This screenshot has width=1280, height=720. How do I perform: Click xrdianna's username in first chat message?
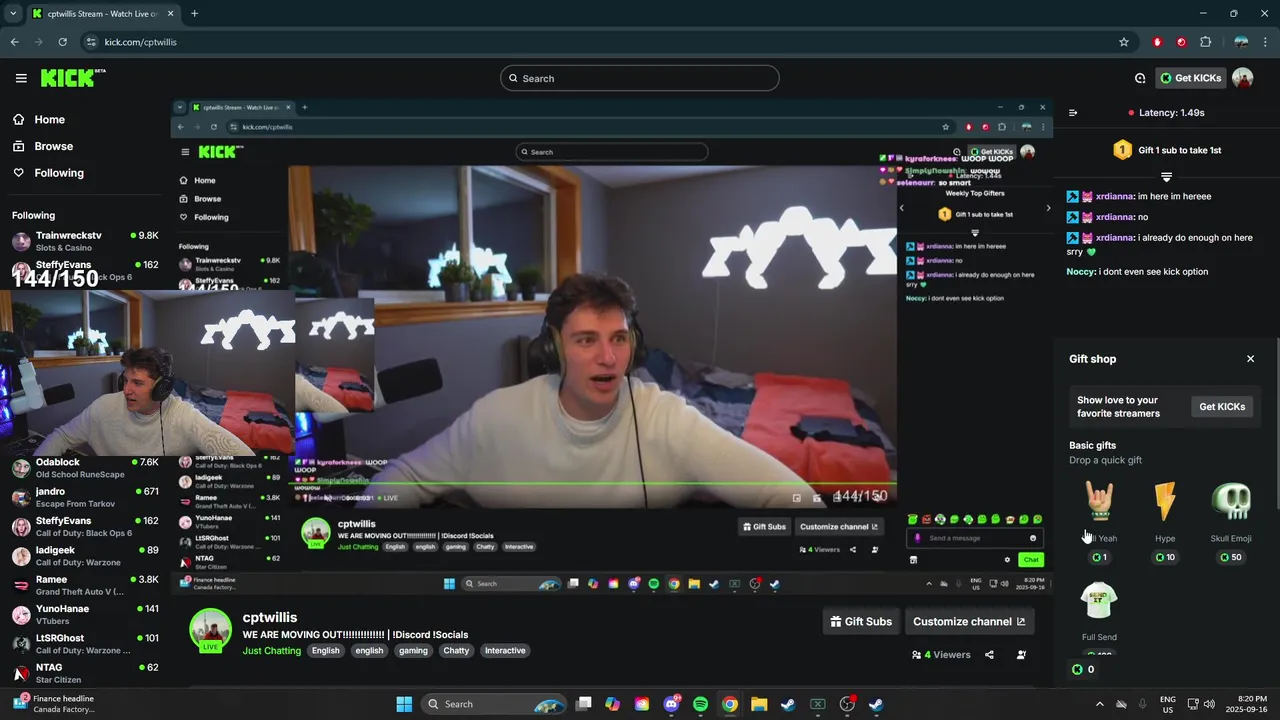[1116, 196]
